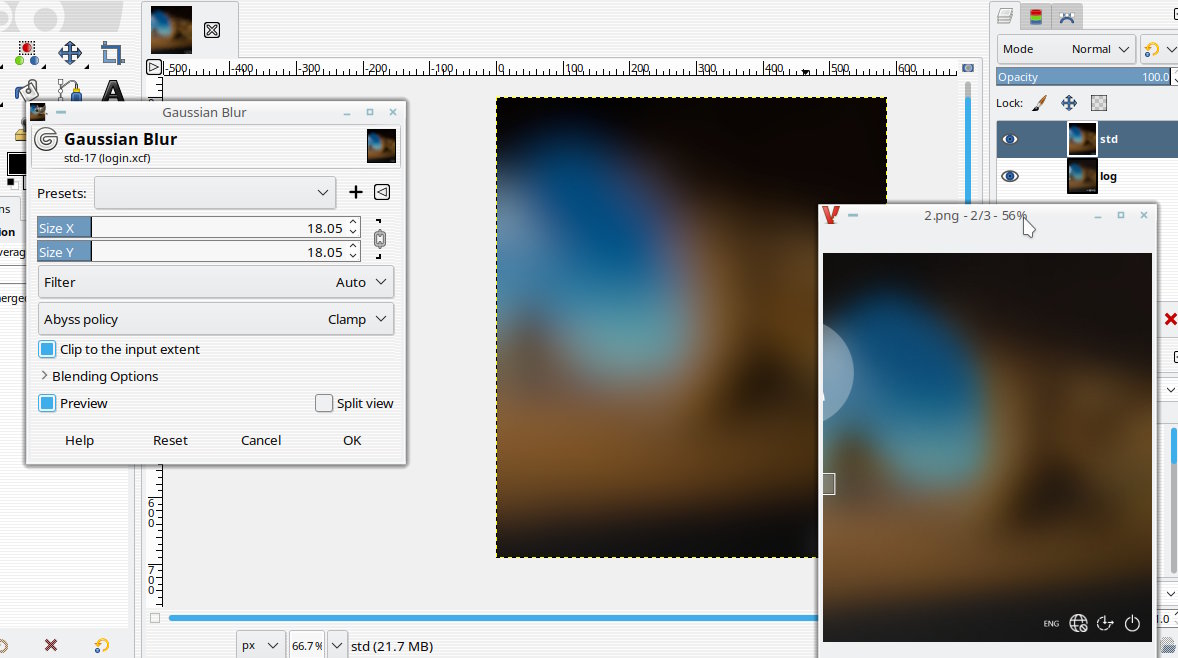Click the red X delete icon at bottom left
Screen dimensions: 1178x658
(51, 645)
